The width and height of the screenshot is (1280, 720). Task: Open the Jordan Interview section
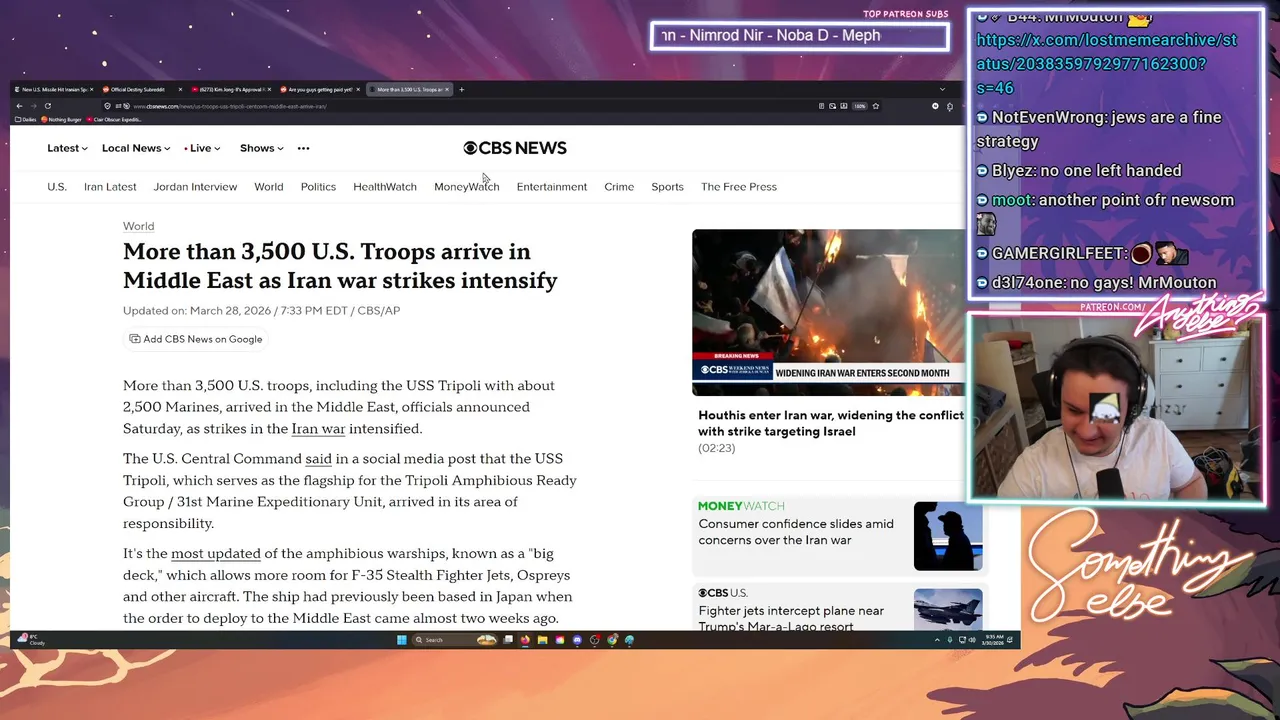coord(195,187)
